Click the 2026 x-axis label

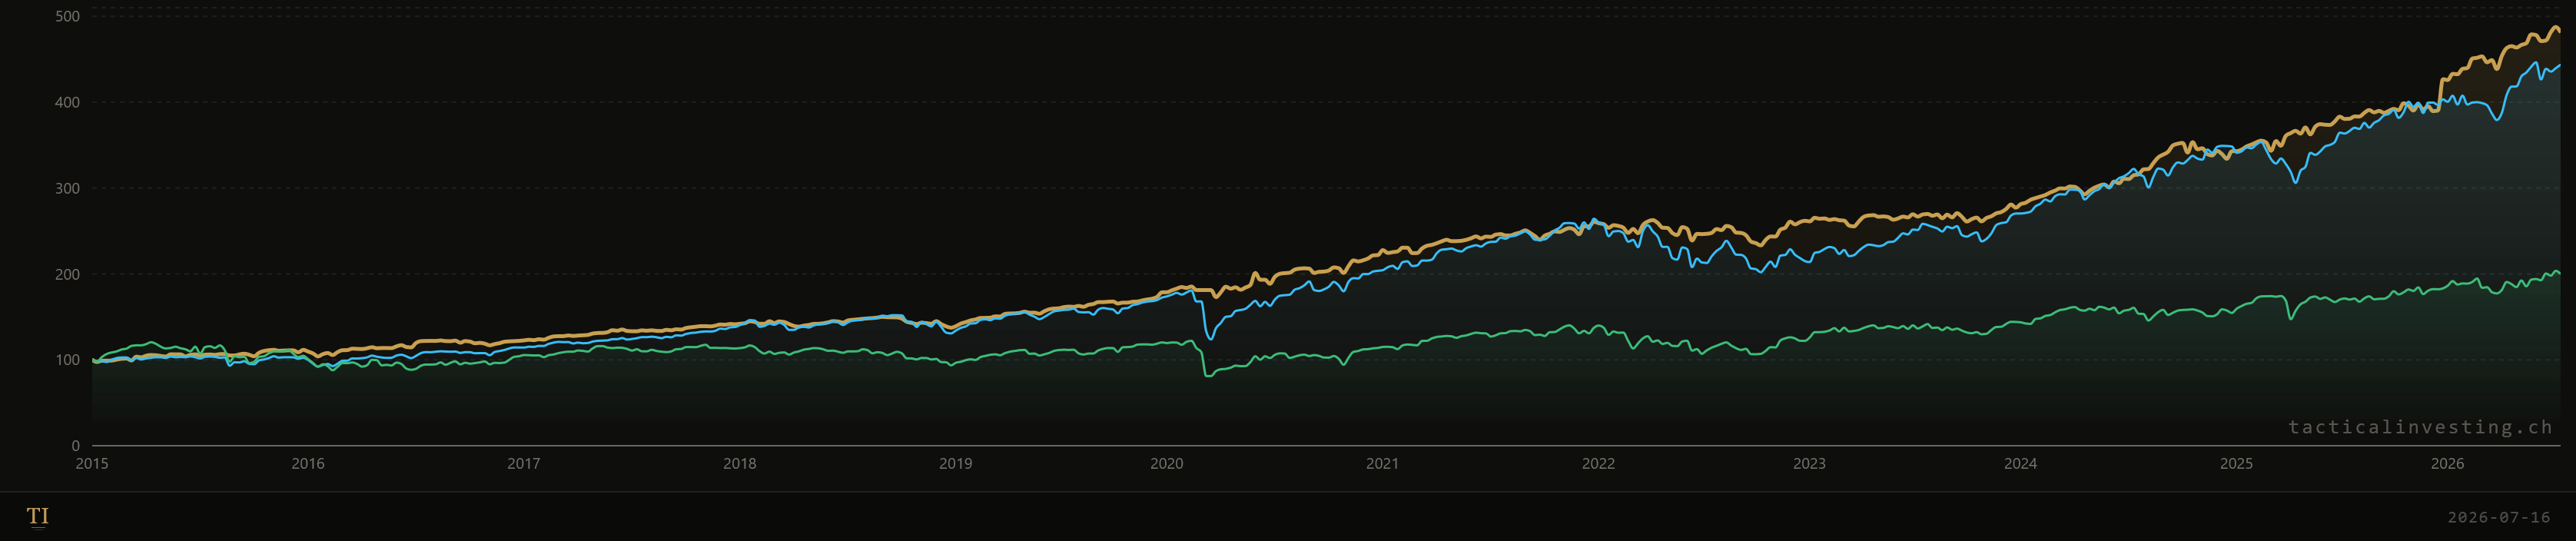[x=2448, y=463]
